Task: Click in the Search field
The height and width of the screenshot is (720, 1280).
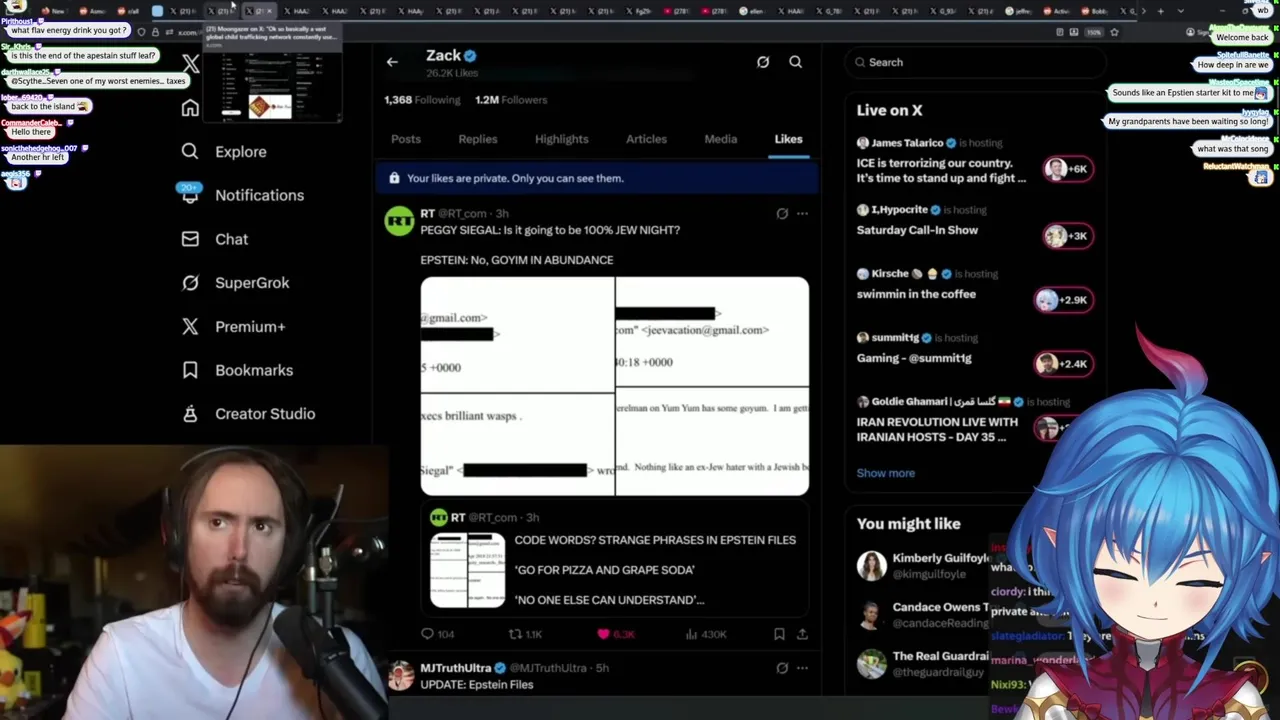Action: pos(975,62)
